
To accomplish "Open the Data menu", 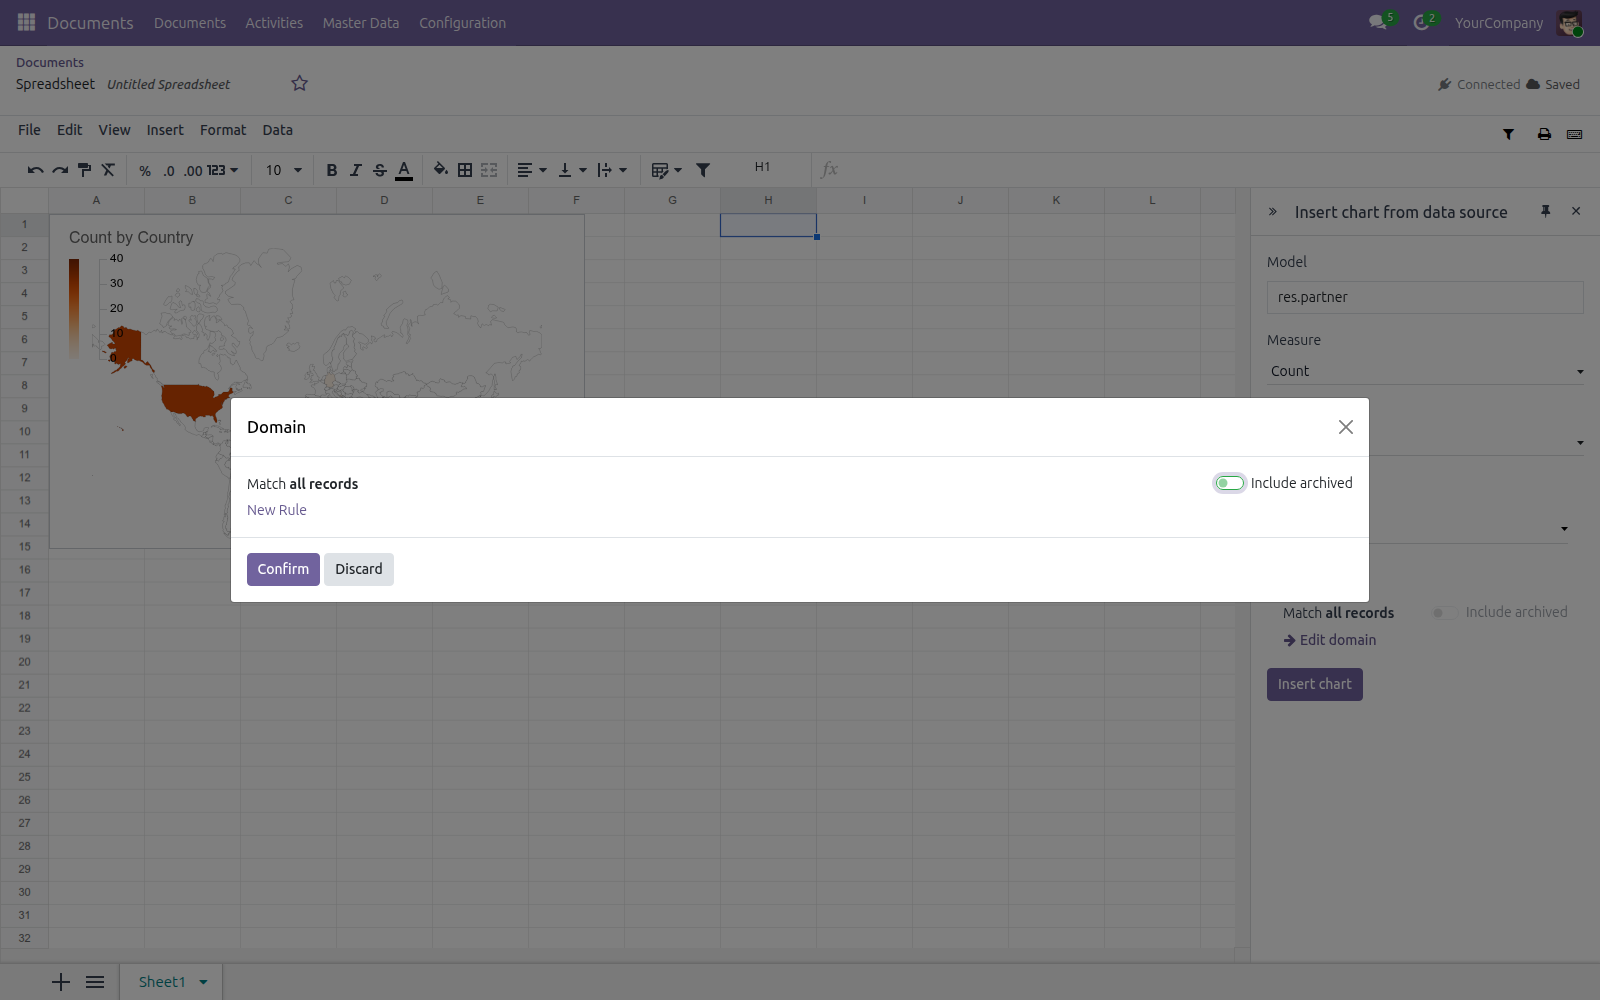I will [x=278, y=130].
